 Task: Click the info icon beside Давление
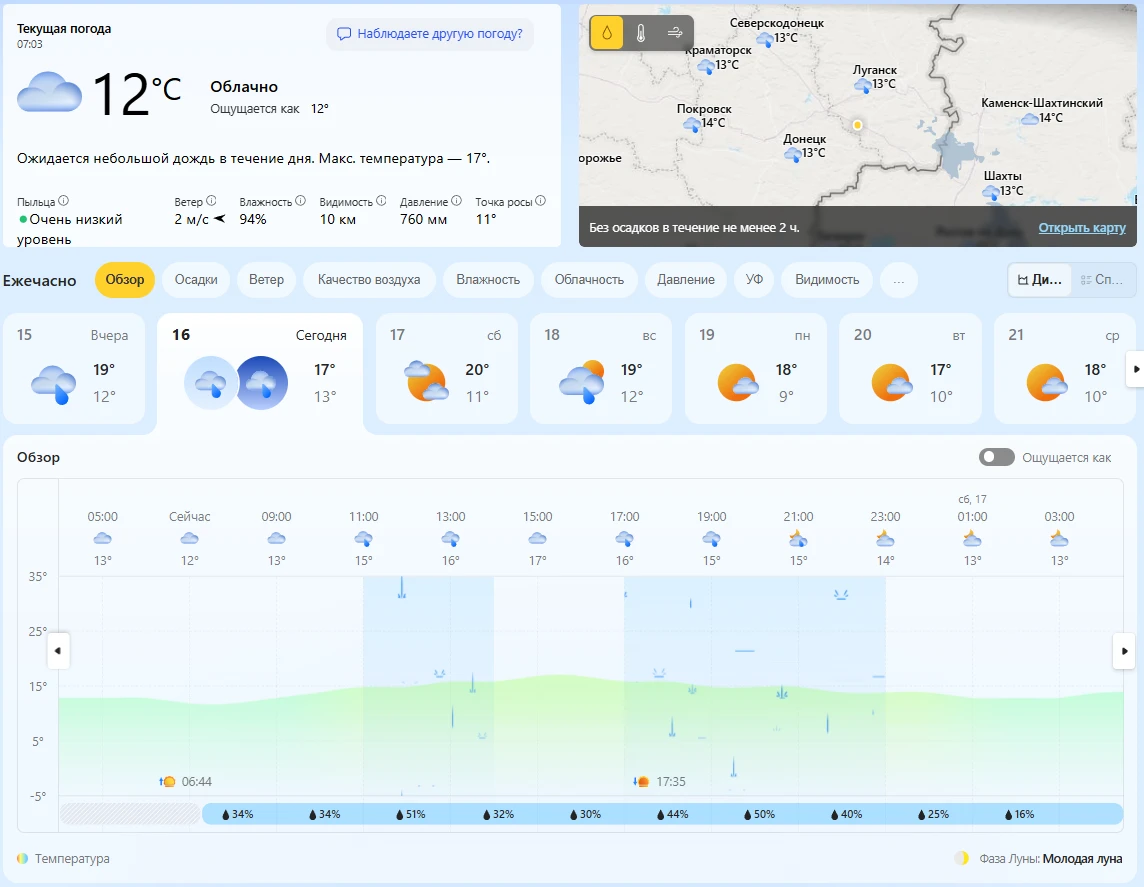click(456, 201)
